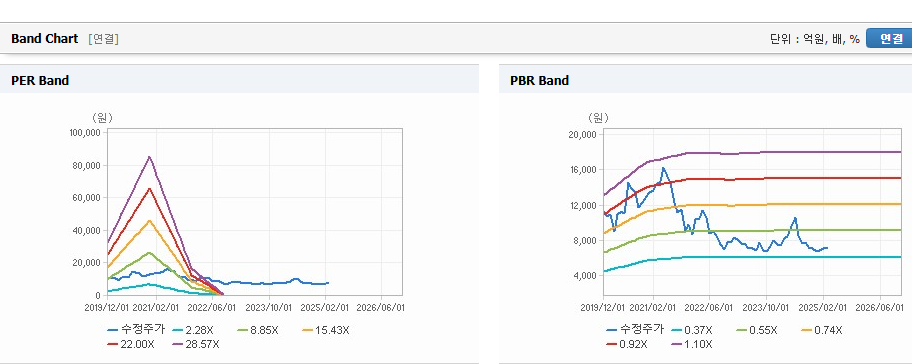Click the PER Band panel title
Viewport: 912px width, 364px height.
point(40,81)
